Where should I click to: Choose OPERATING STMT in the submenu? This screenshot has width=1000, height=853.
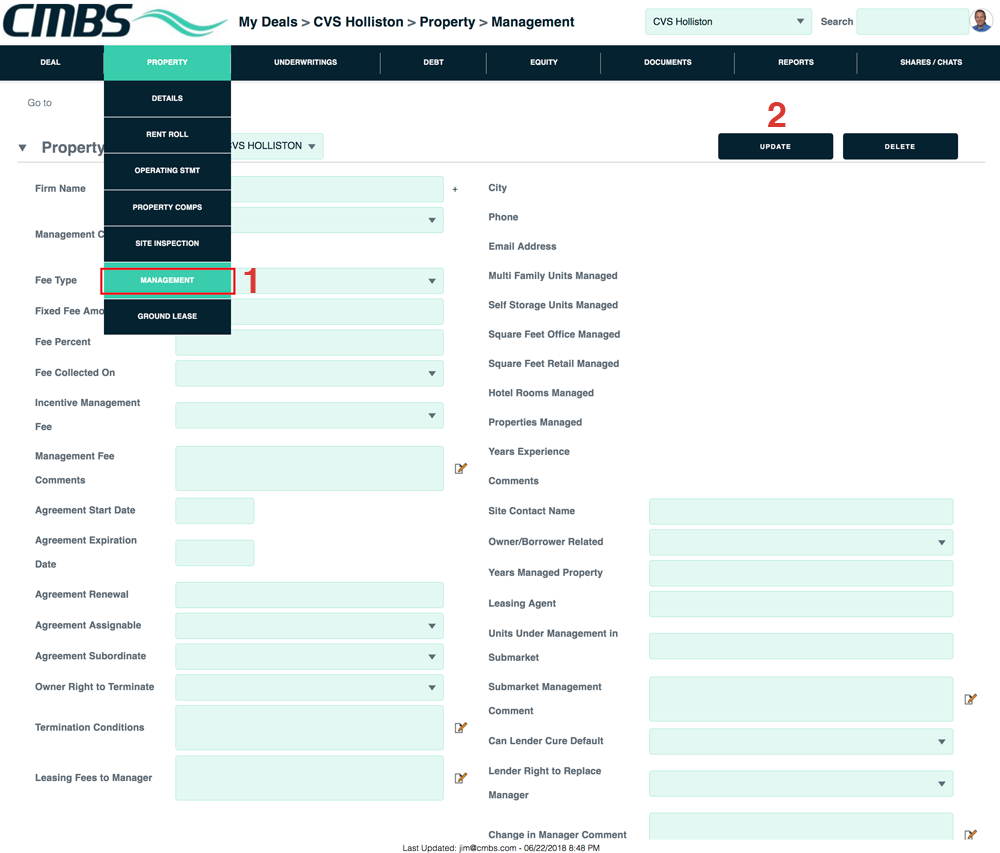coord(167,171)
